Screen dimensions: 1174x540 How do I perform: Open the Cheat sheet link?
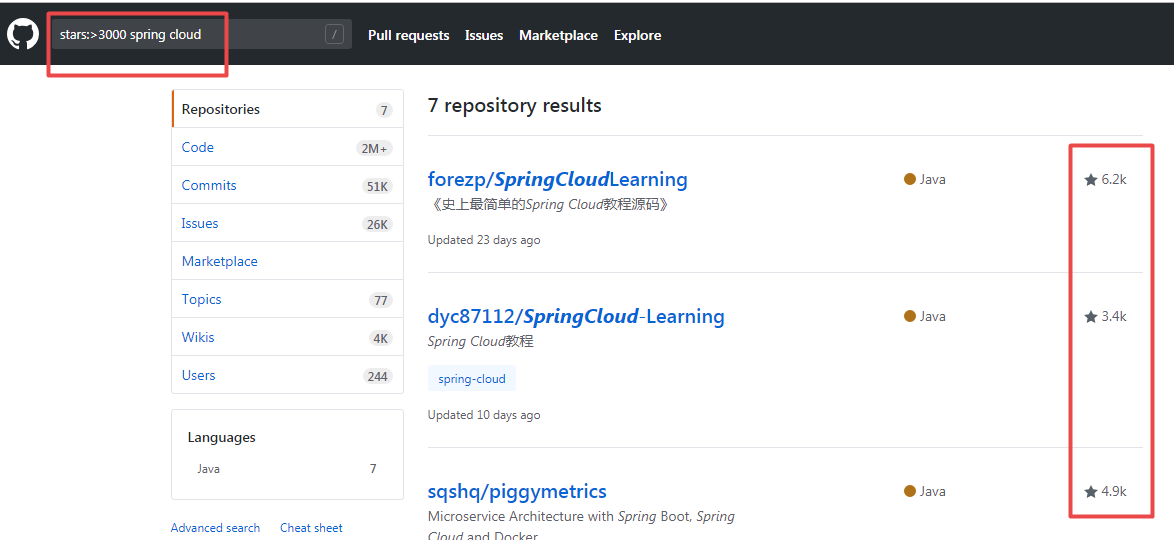pos(311,528)
